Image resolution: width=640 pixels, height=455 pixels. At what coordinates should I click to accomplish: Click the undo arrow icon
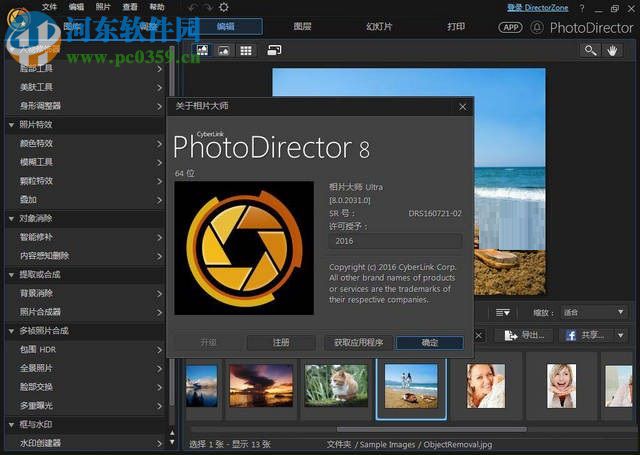tap(193, 7)
